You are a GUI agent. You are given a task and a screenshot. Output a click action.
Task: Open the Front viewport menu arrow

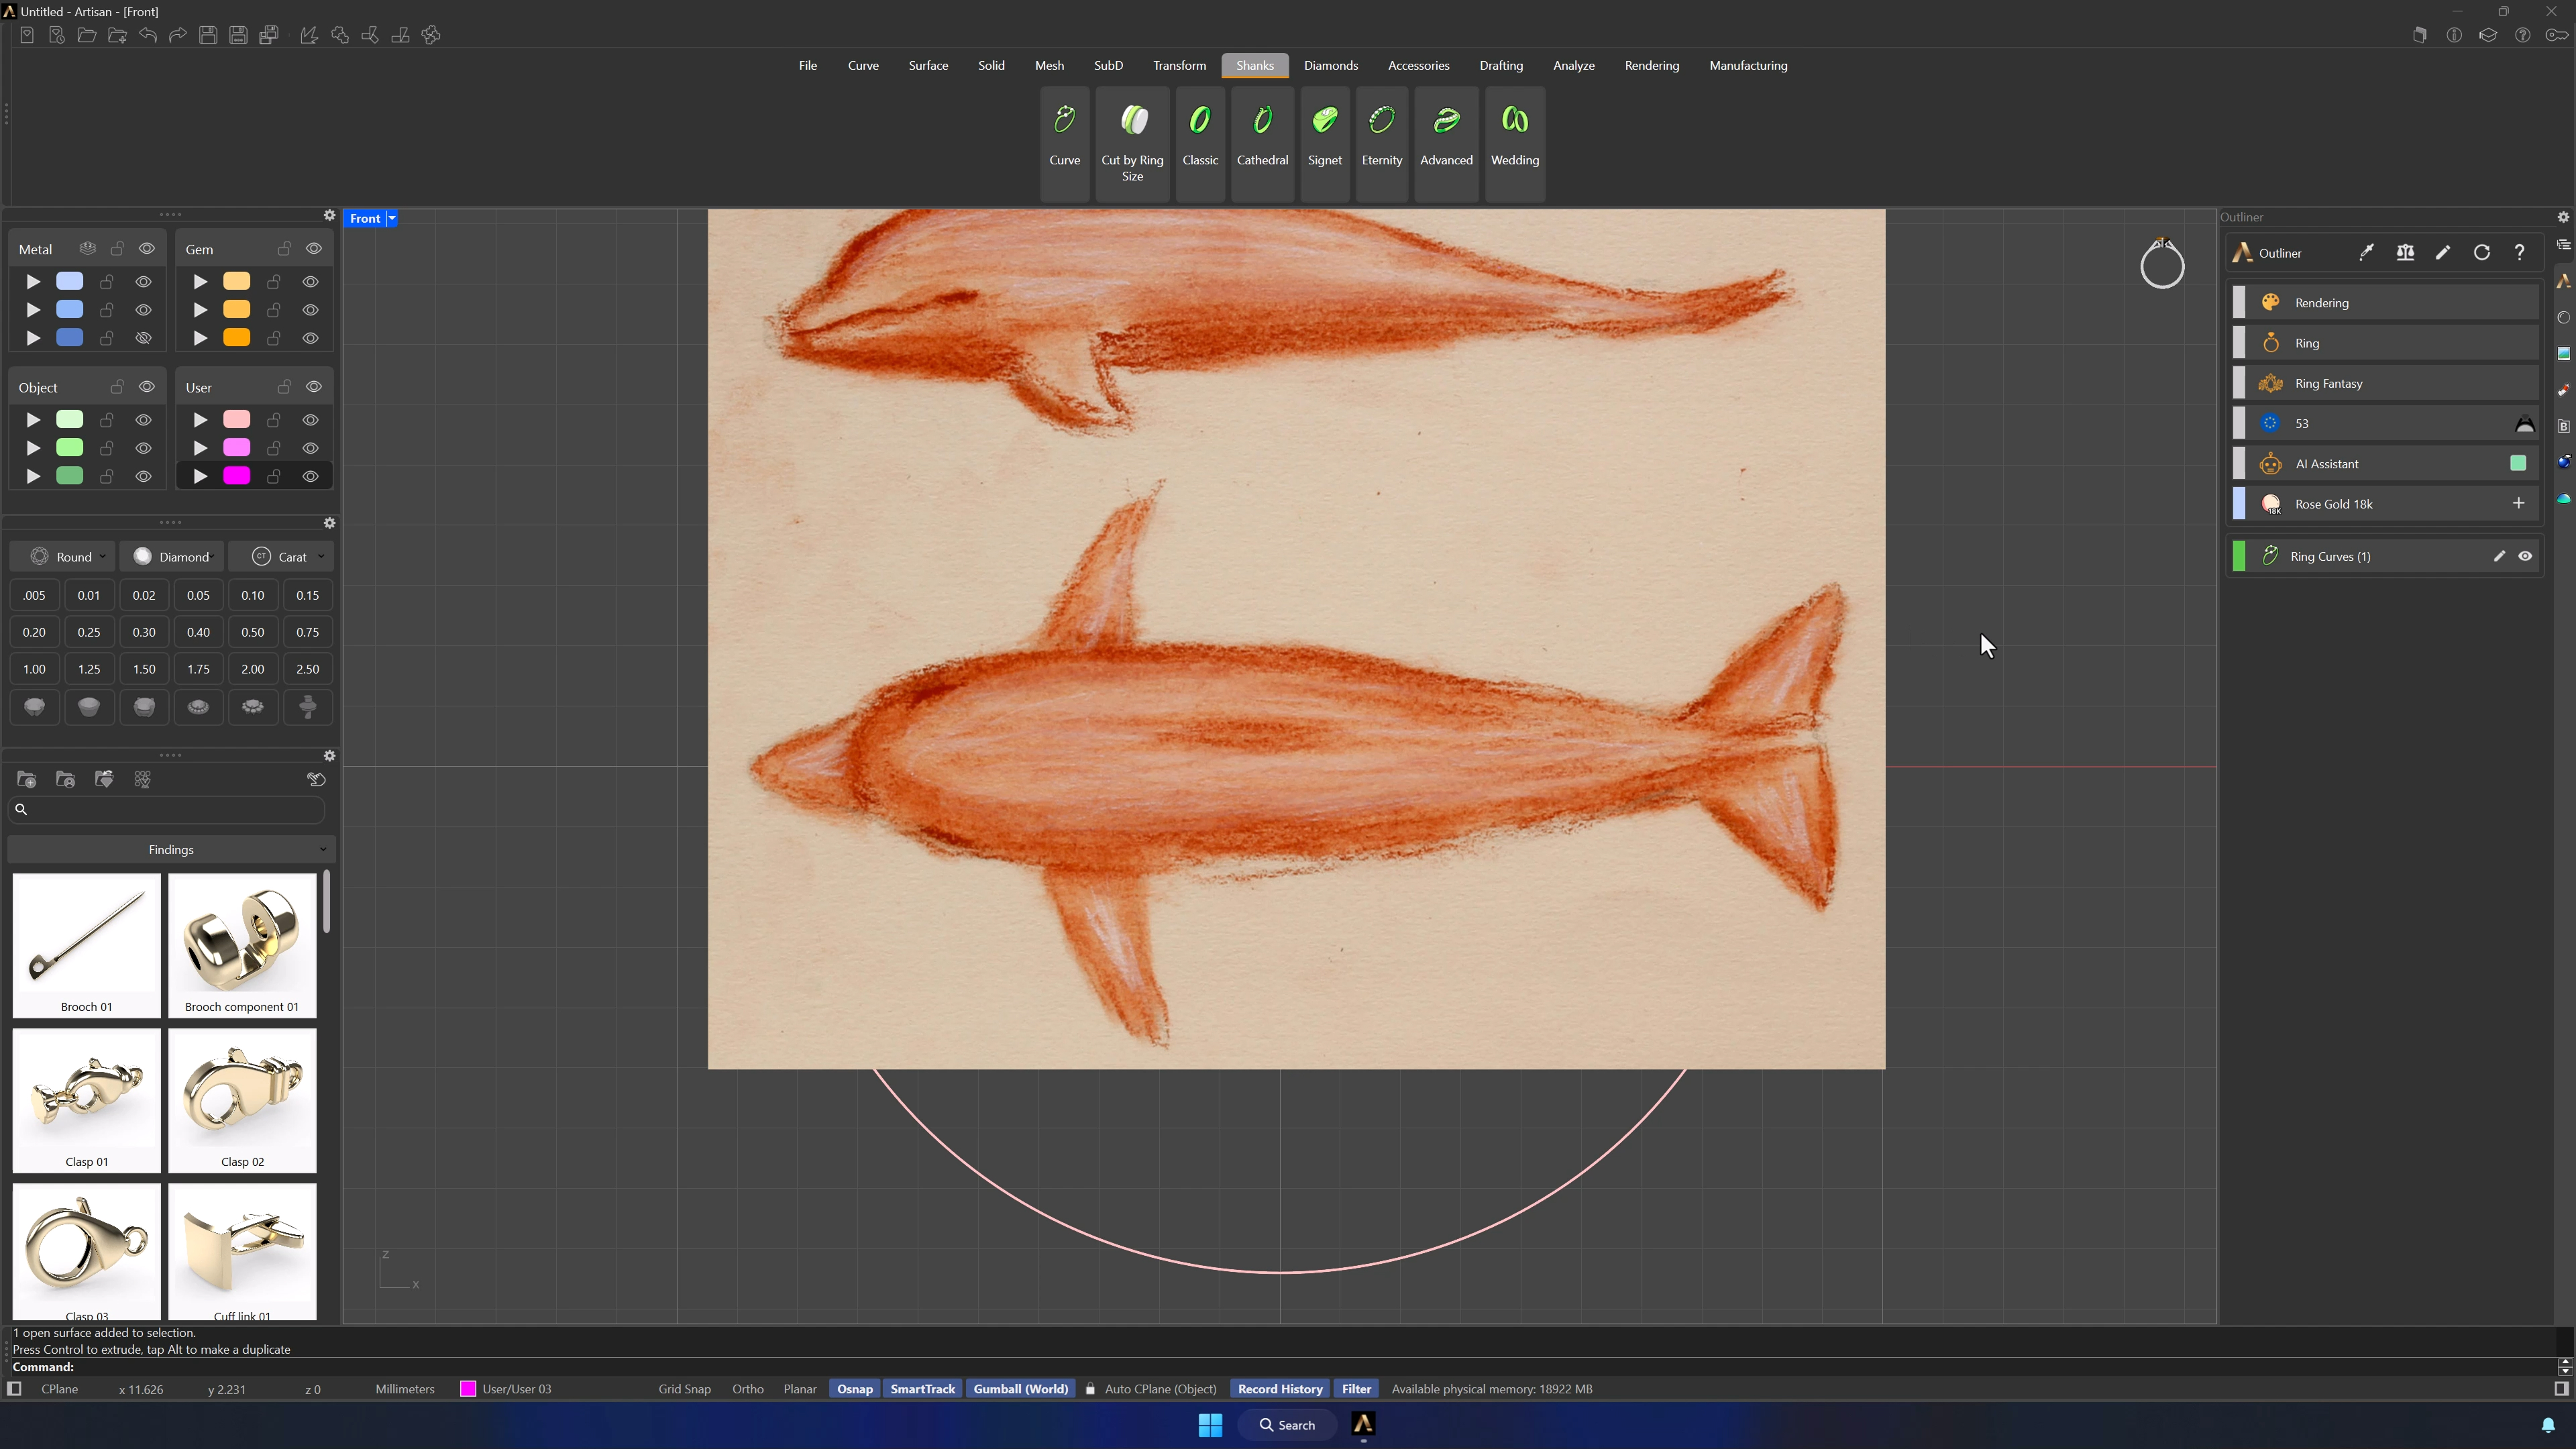tap(392, 218)
